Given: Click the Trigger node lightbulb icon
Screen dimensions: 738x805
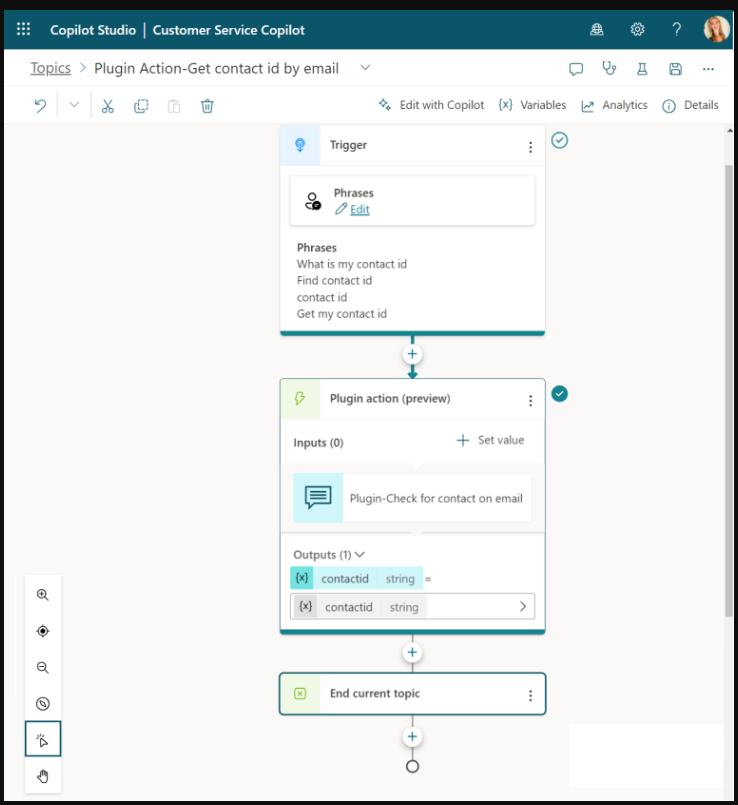Looking at the screenshot, I should 300,145.
